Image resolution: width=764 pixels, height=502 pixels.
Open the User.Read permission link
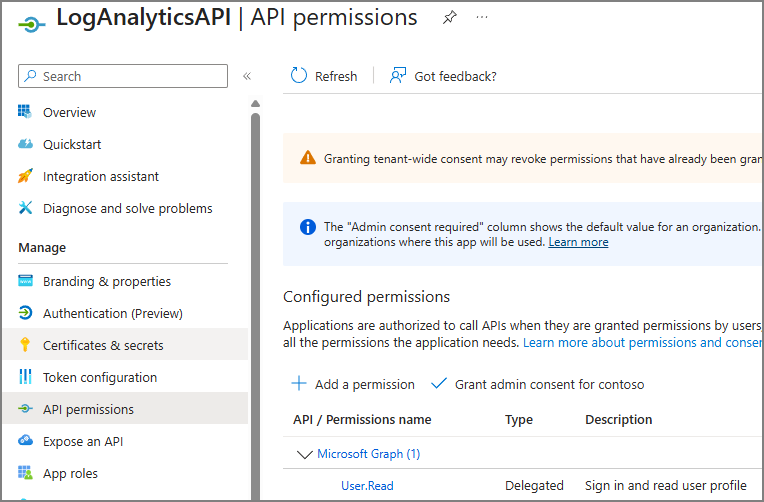pos(367,486)
